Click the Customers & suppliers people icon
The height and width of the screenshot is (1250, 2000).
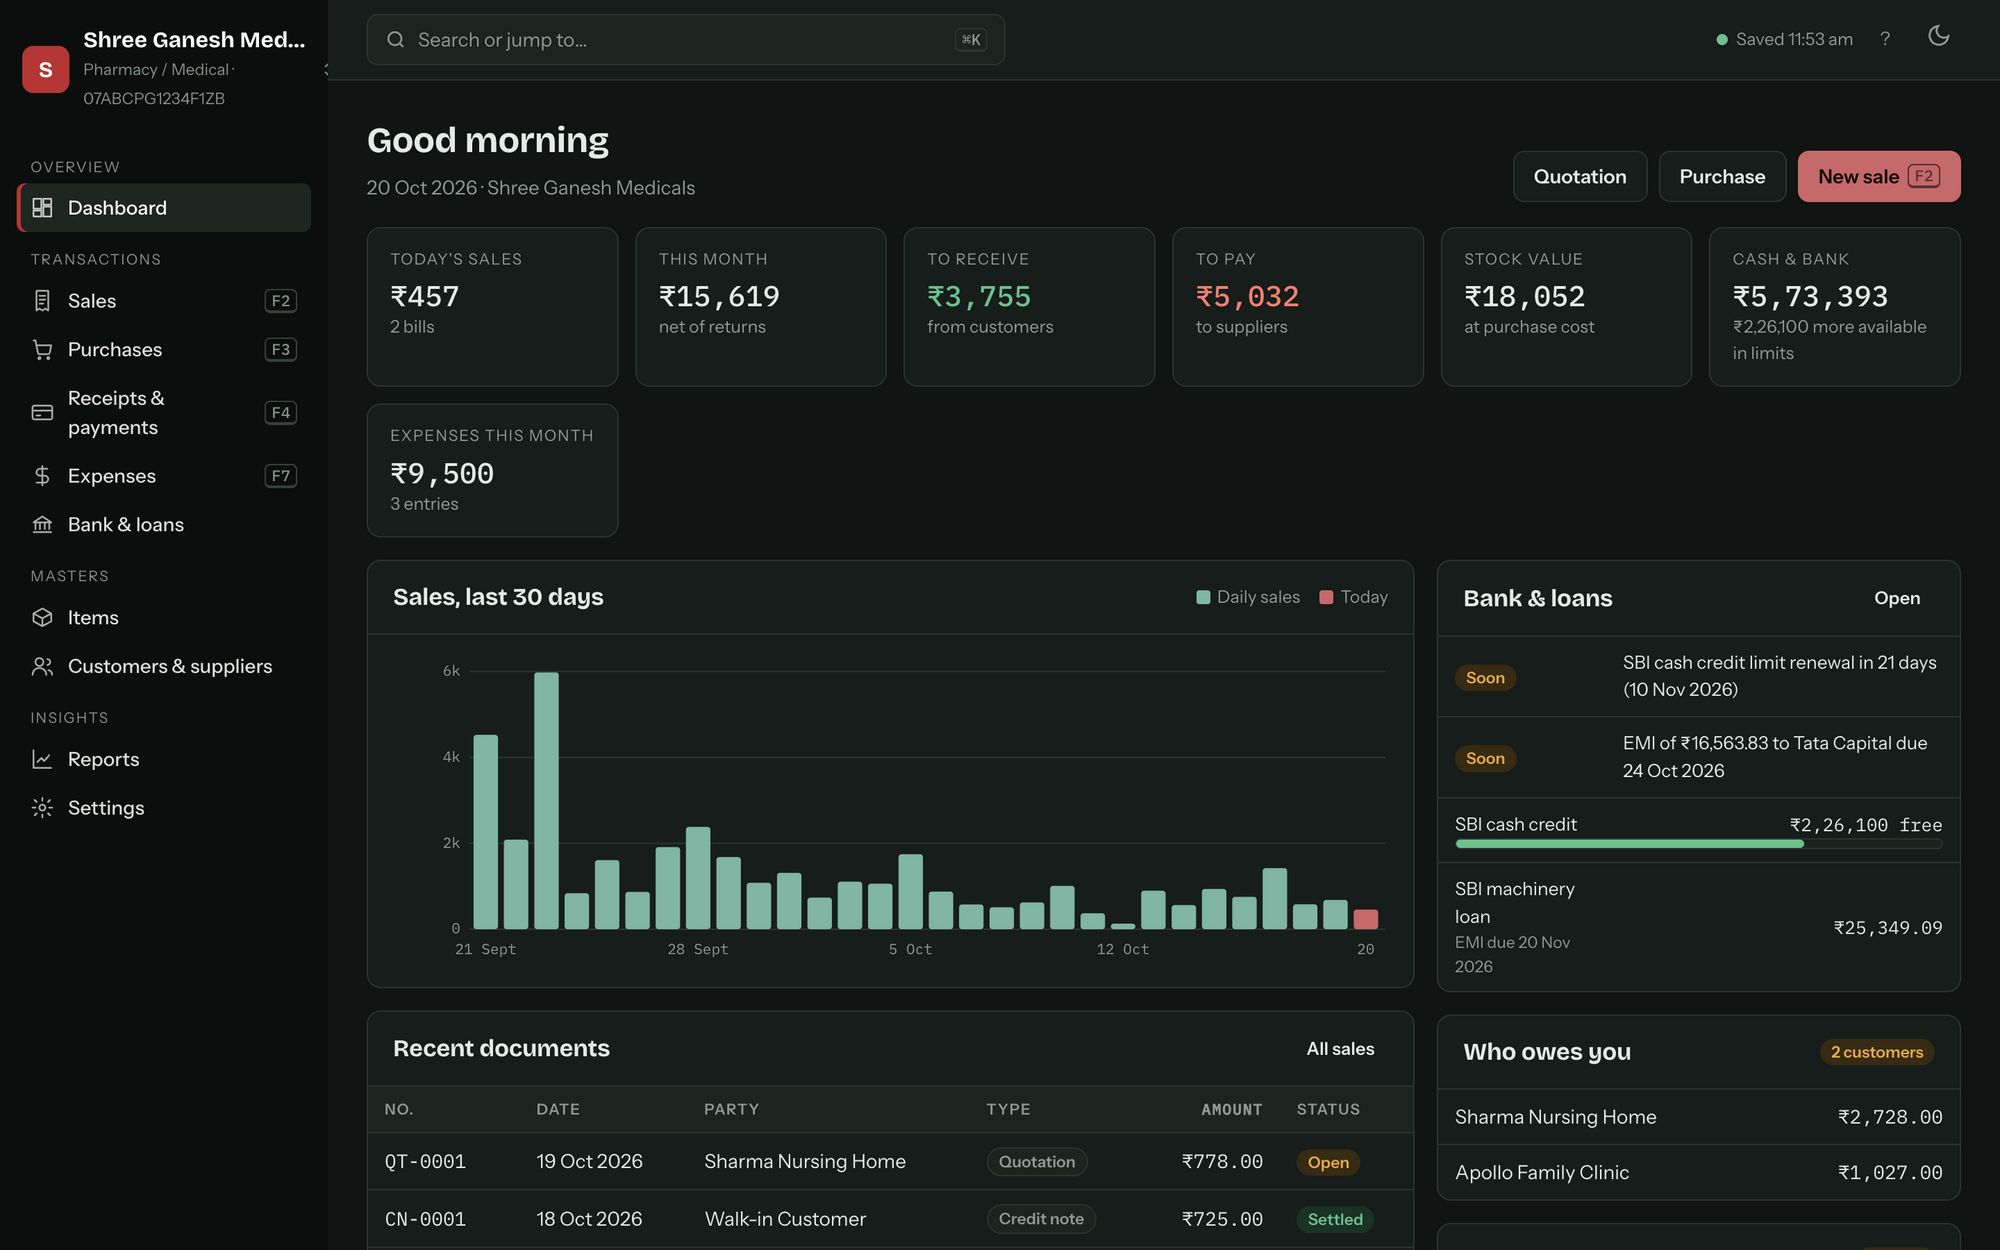42,667
